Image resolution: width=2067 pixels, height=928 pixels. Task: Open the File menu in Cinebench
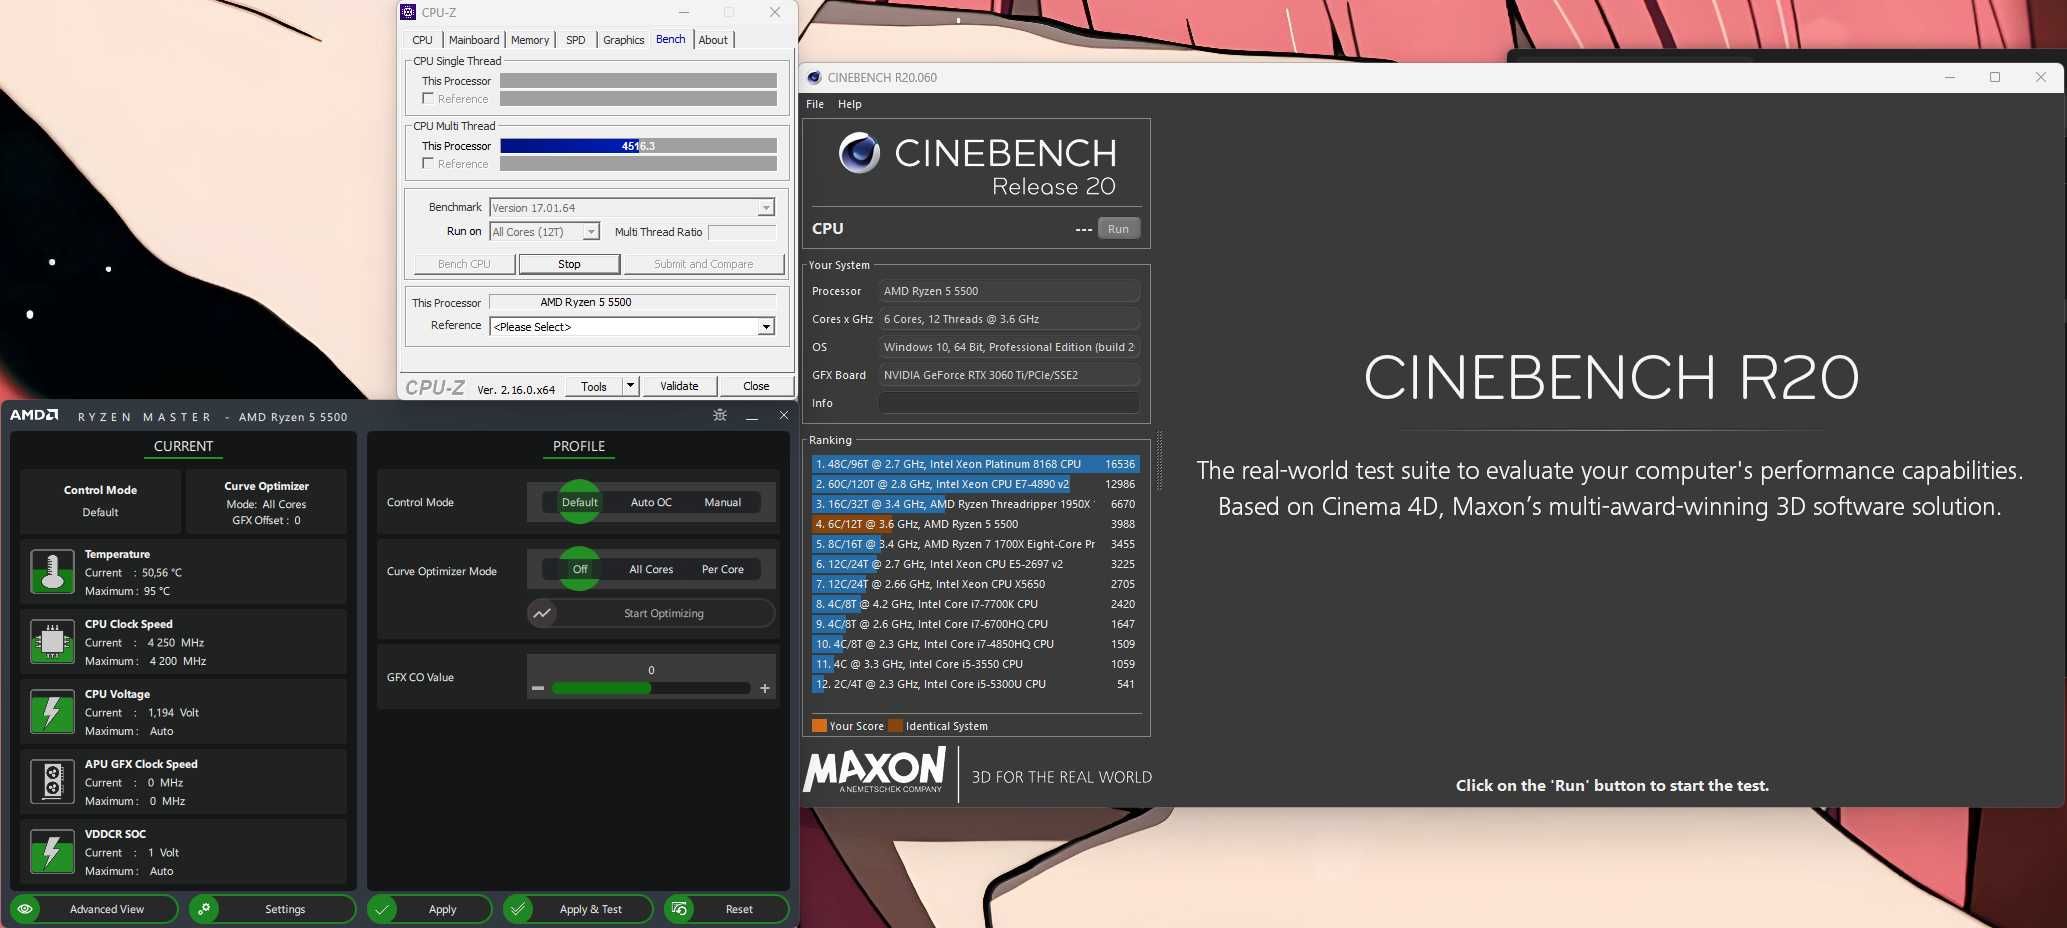point(815,104)
